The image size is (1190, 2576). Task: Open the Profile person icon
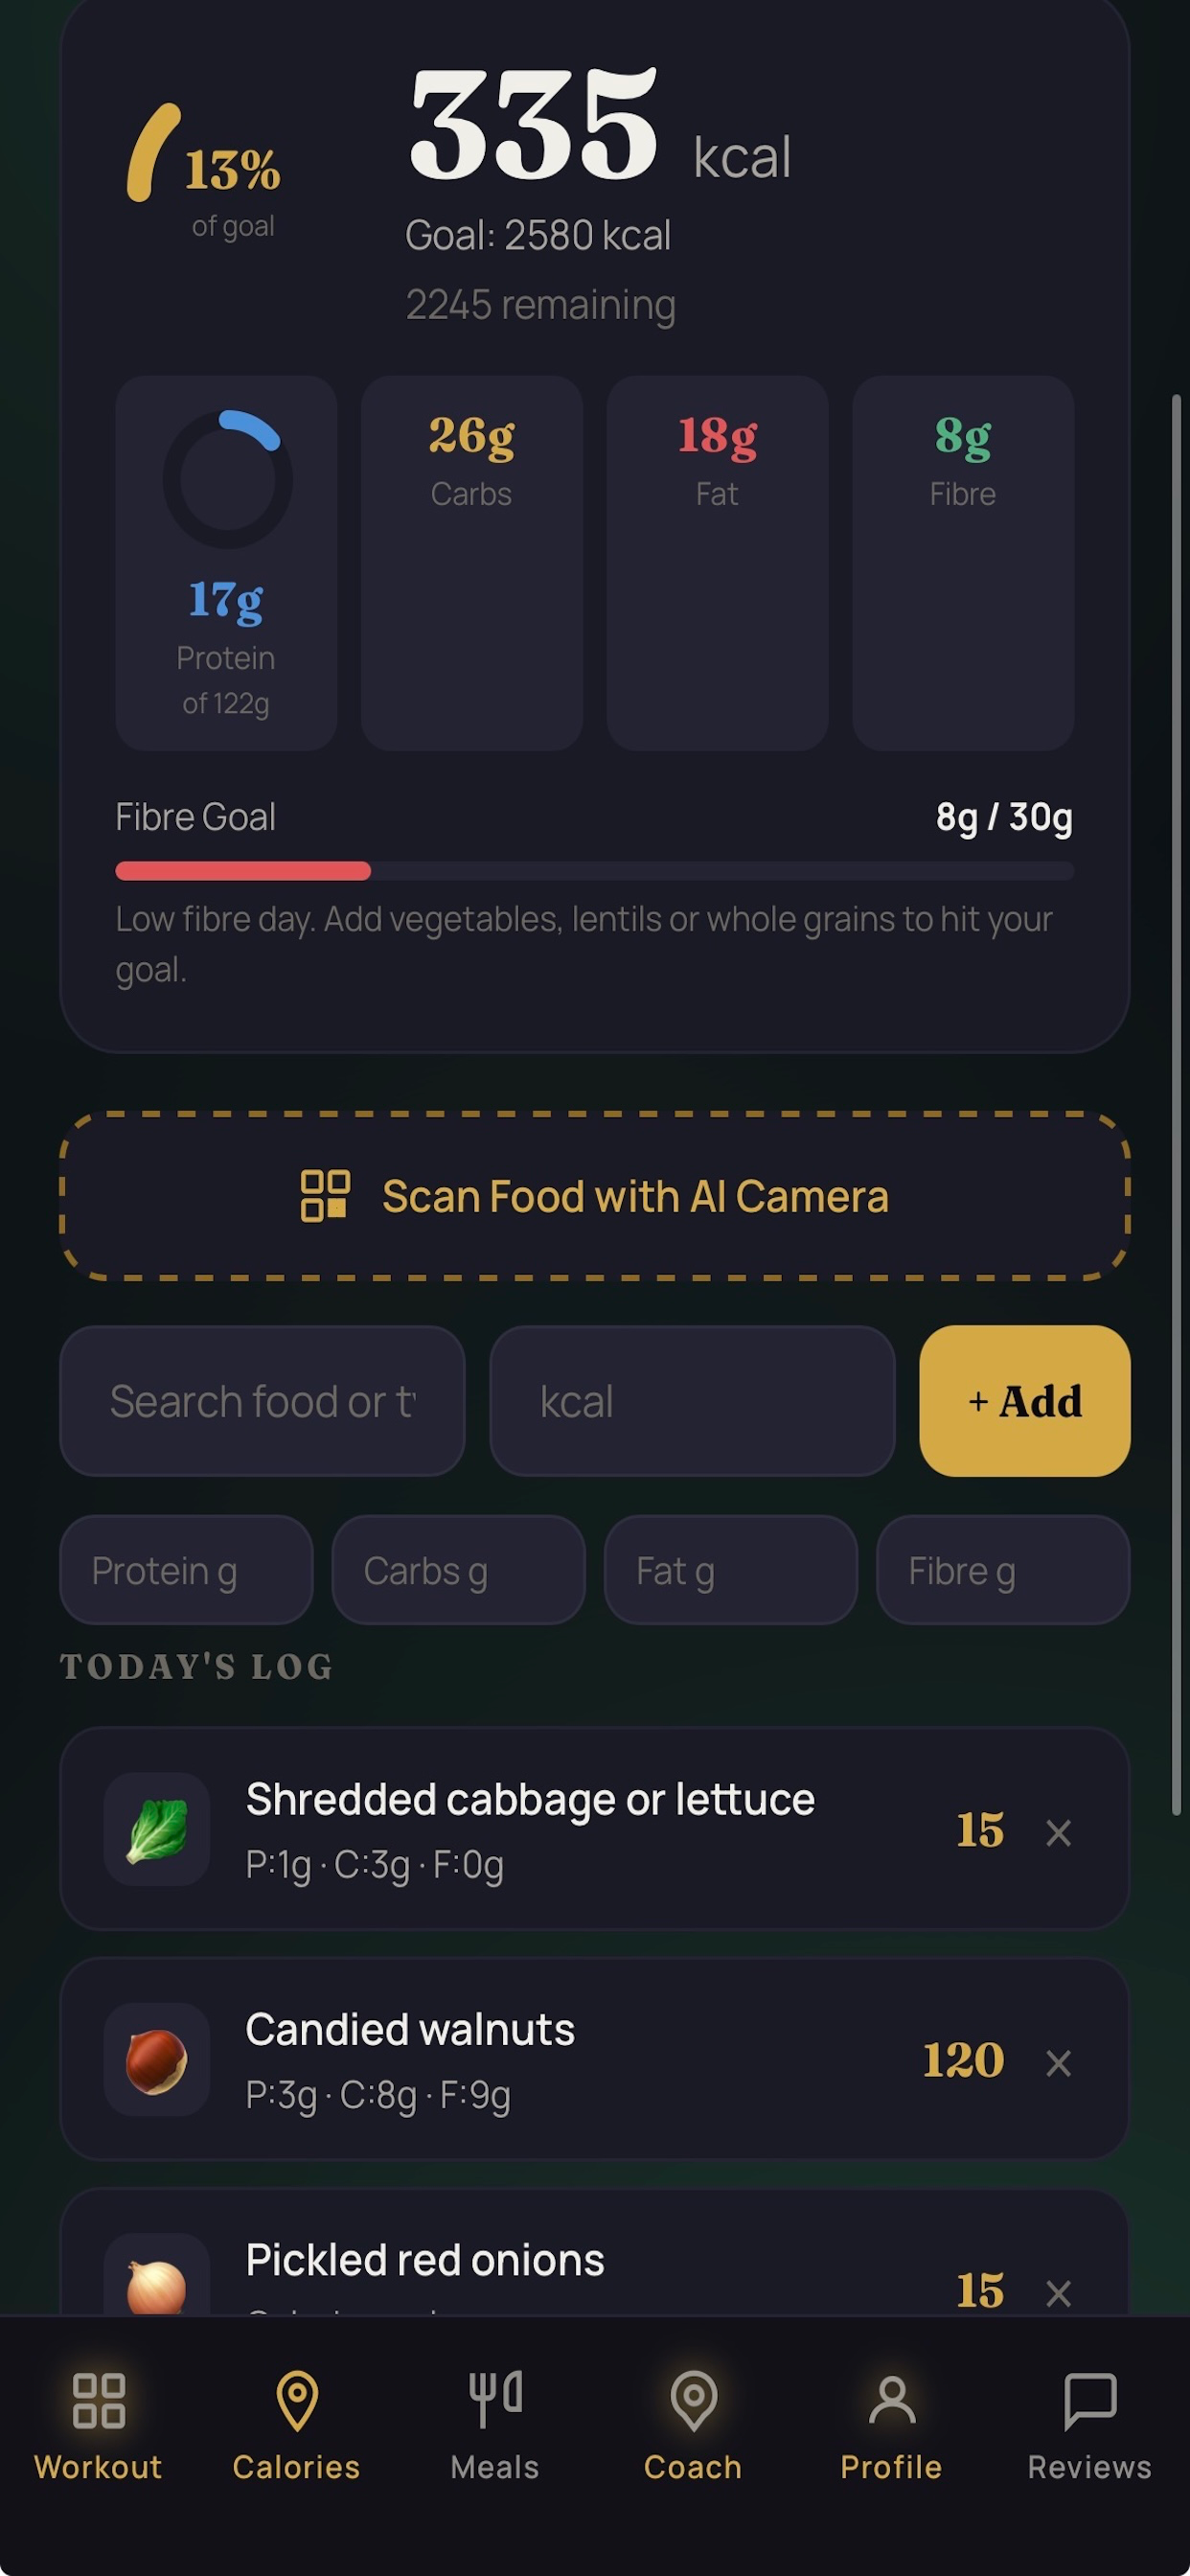pyautogui.click(x=891, y=2400)
